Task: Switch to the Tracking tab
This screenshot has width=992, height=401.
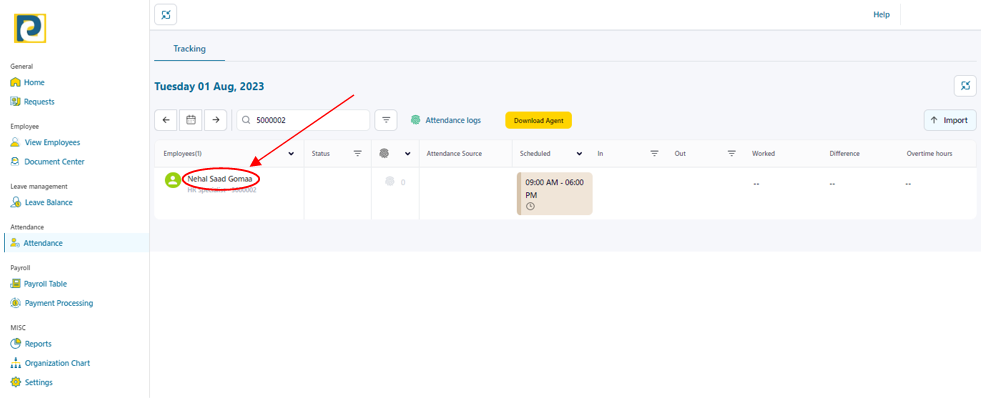Action: point(189,48)
